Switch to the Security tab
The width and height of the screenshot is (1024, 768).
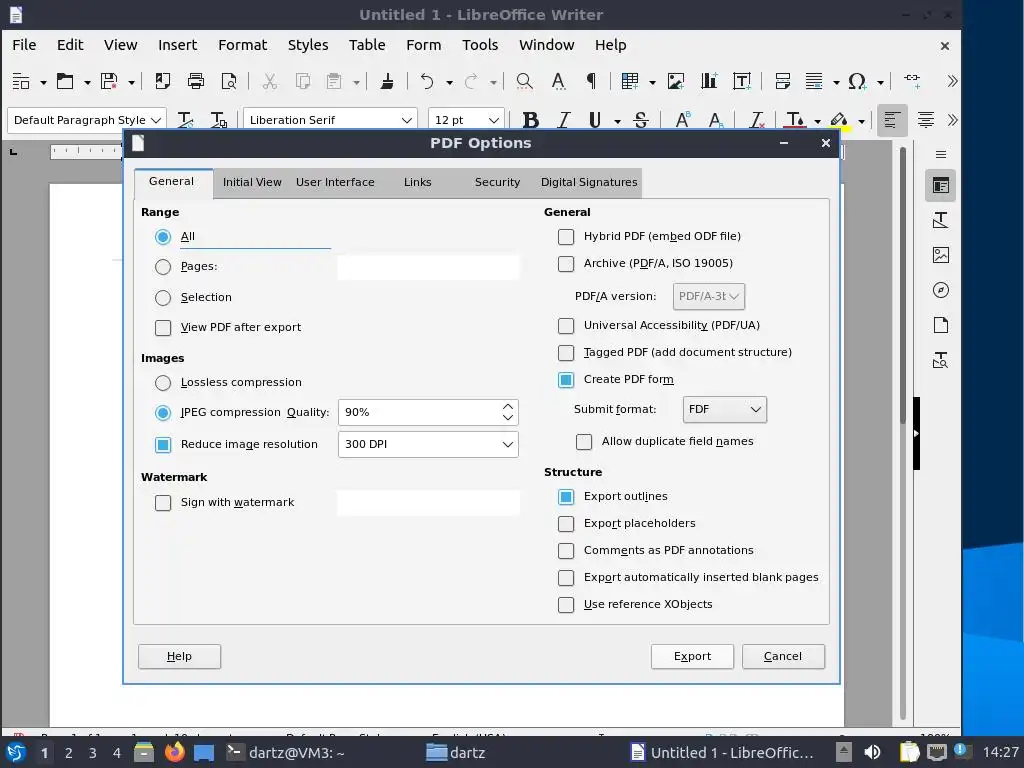[x=497, y=182]
